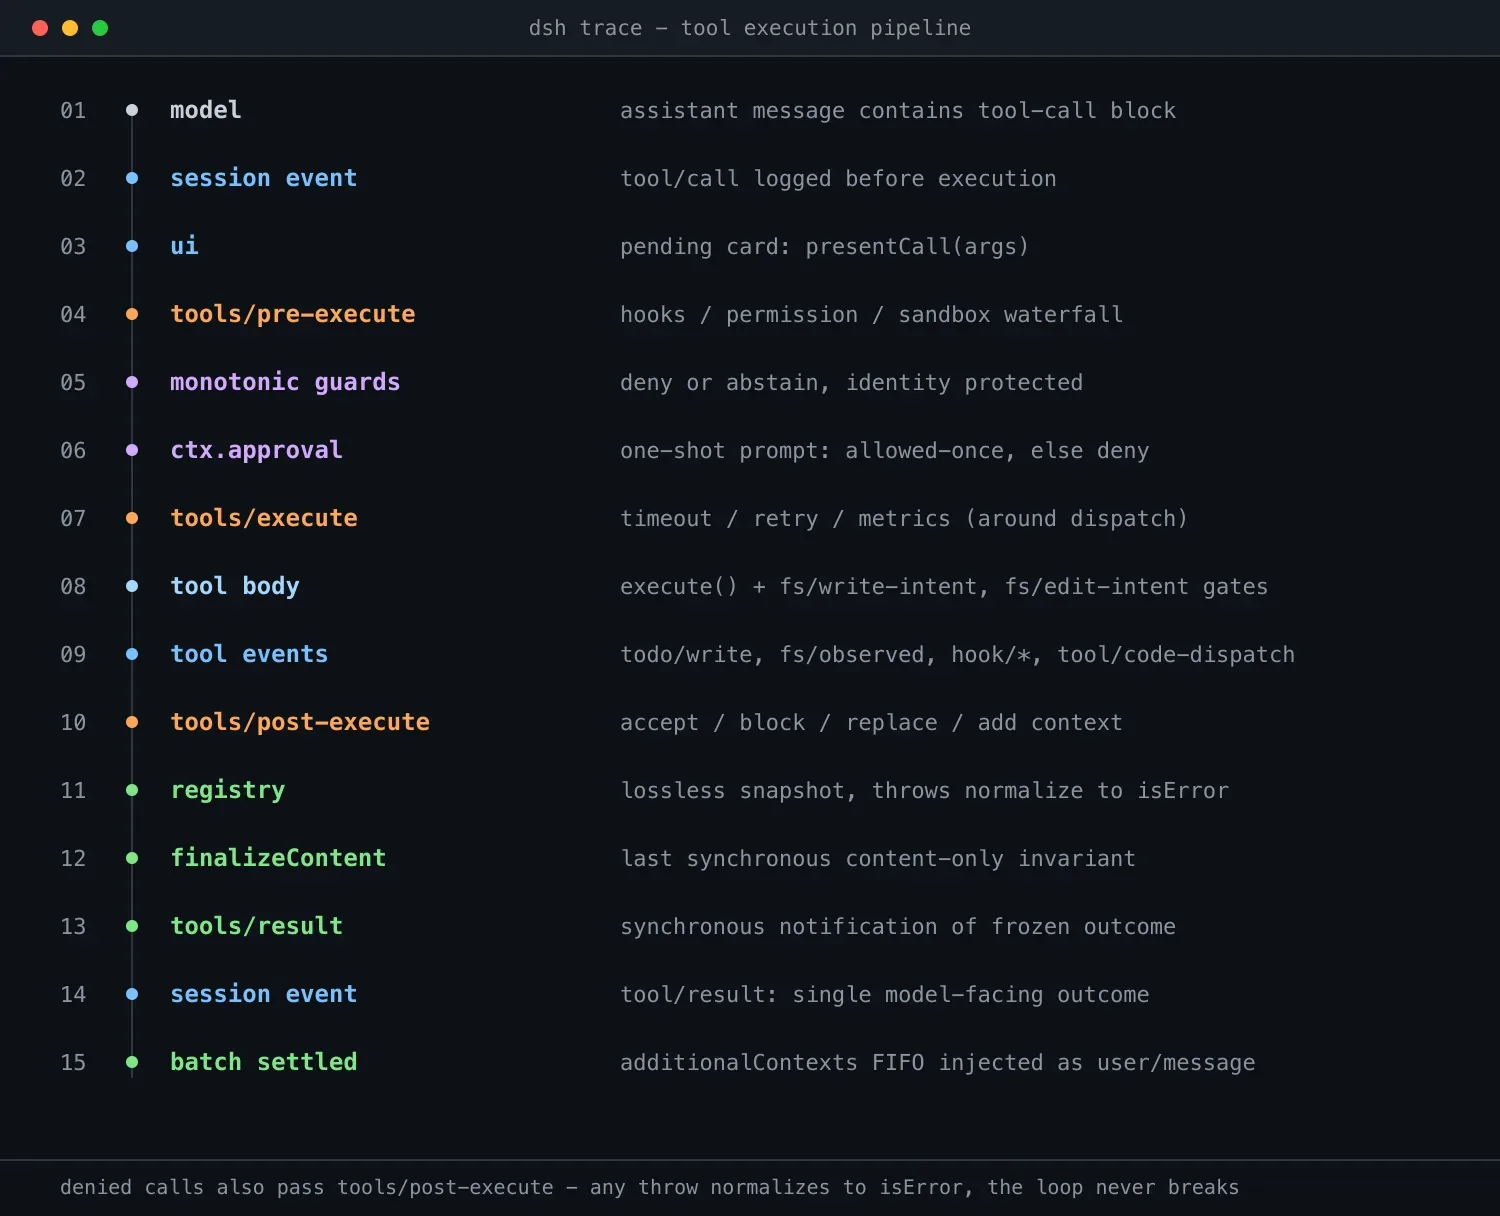The image size is (1500, 1216).
Task: Click 'tool/result: single model-facing outcome' description
Action: tap(885, 995)
